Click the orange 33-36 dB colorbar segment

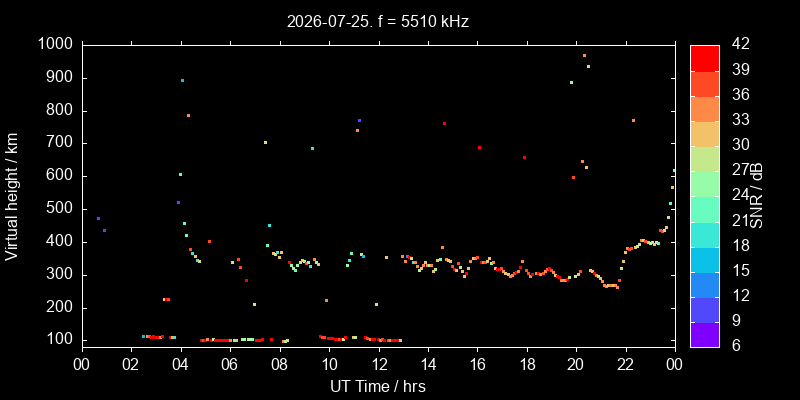click(x=705, y=108)
